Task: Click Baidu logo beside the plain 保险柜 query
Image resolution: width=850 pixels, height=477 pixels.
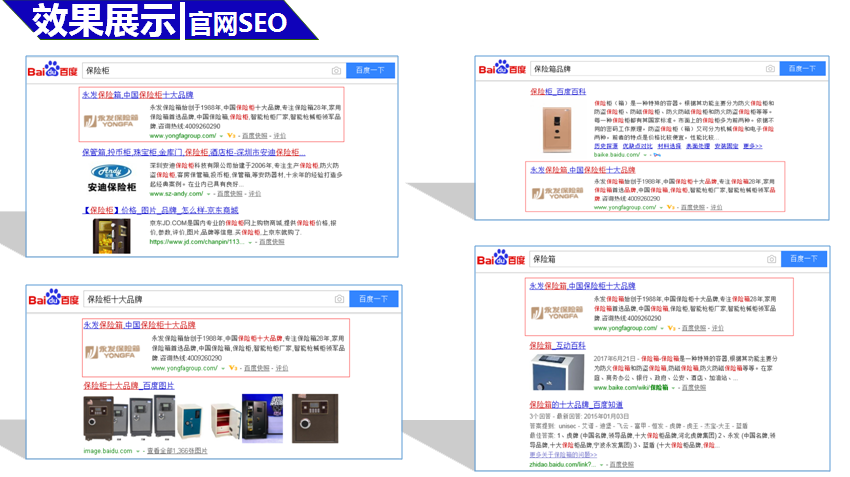Action: point(53,69)
